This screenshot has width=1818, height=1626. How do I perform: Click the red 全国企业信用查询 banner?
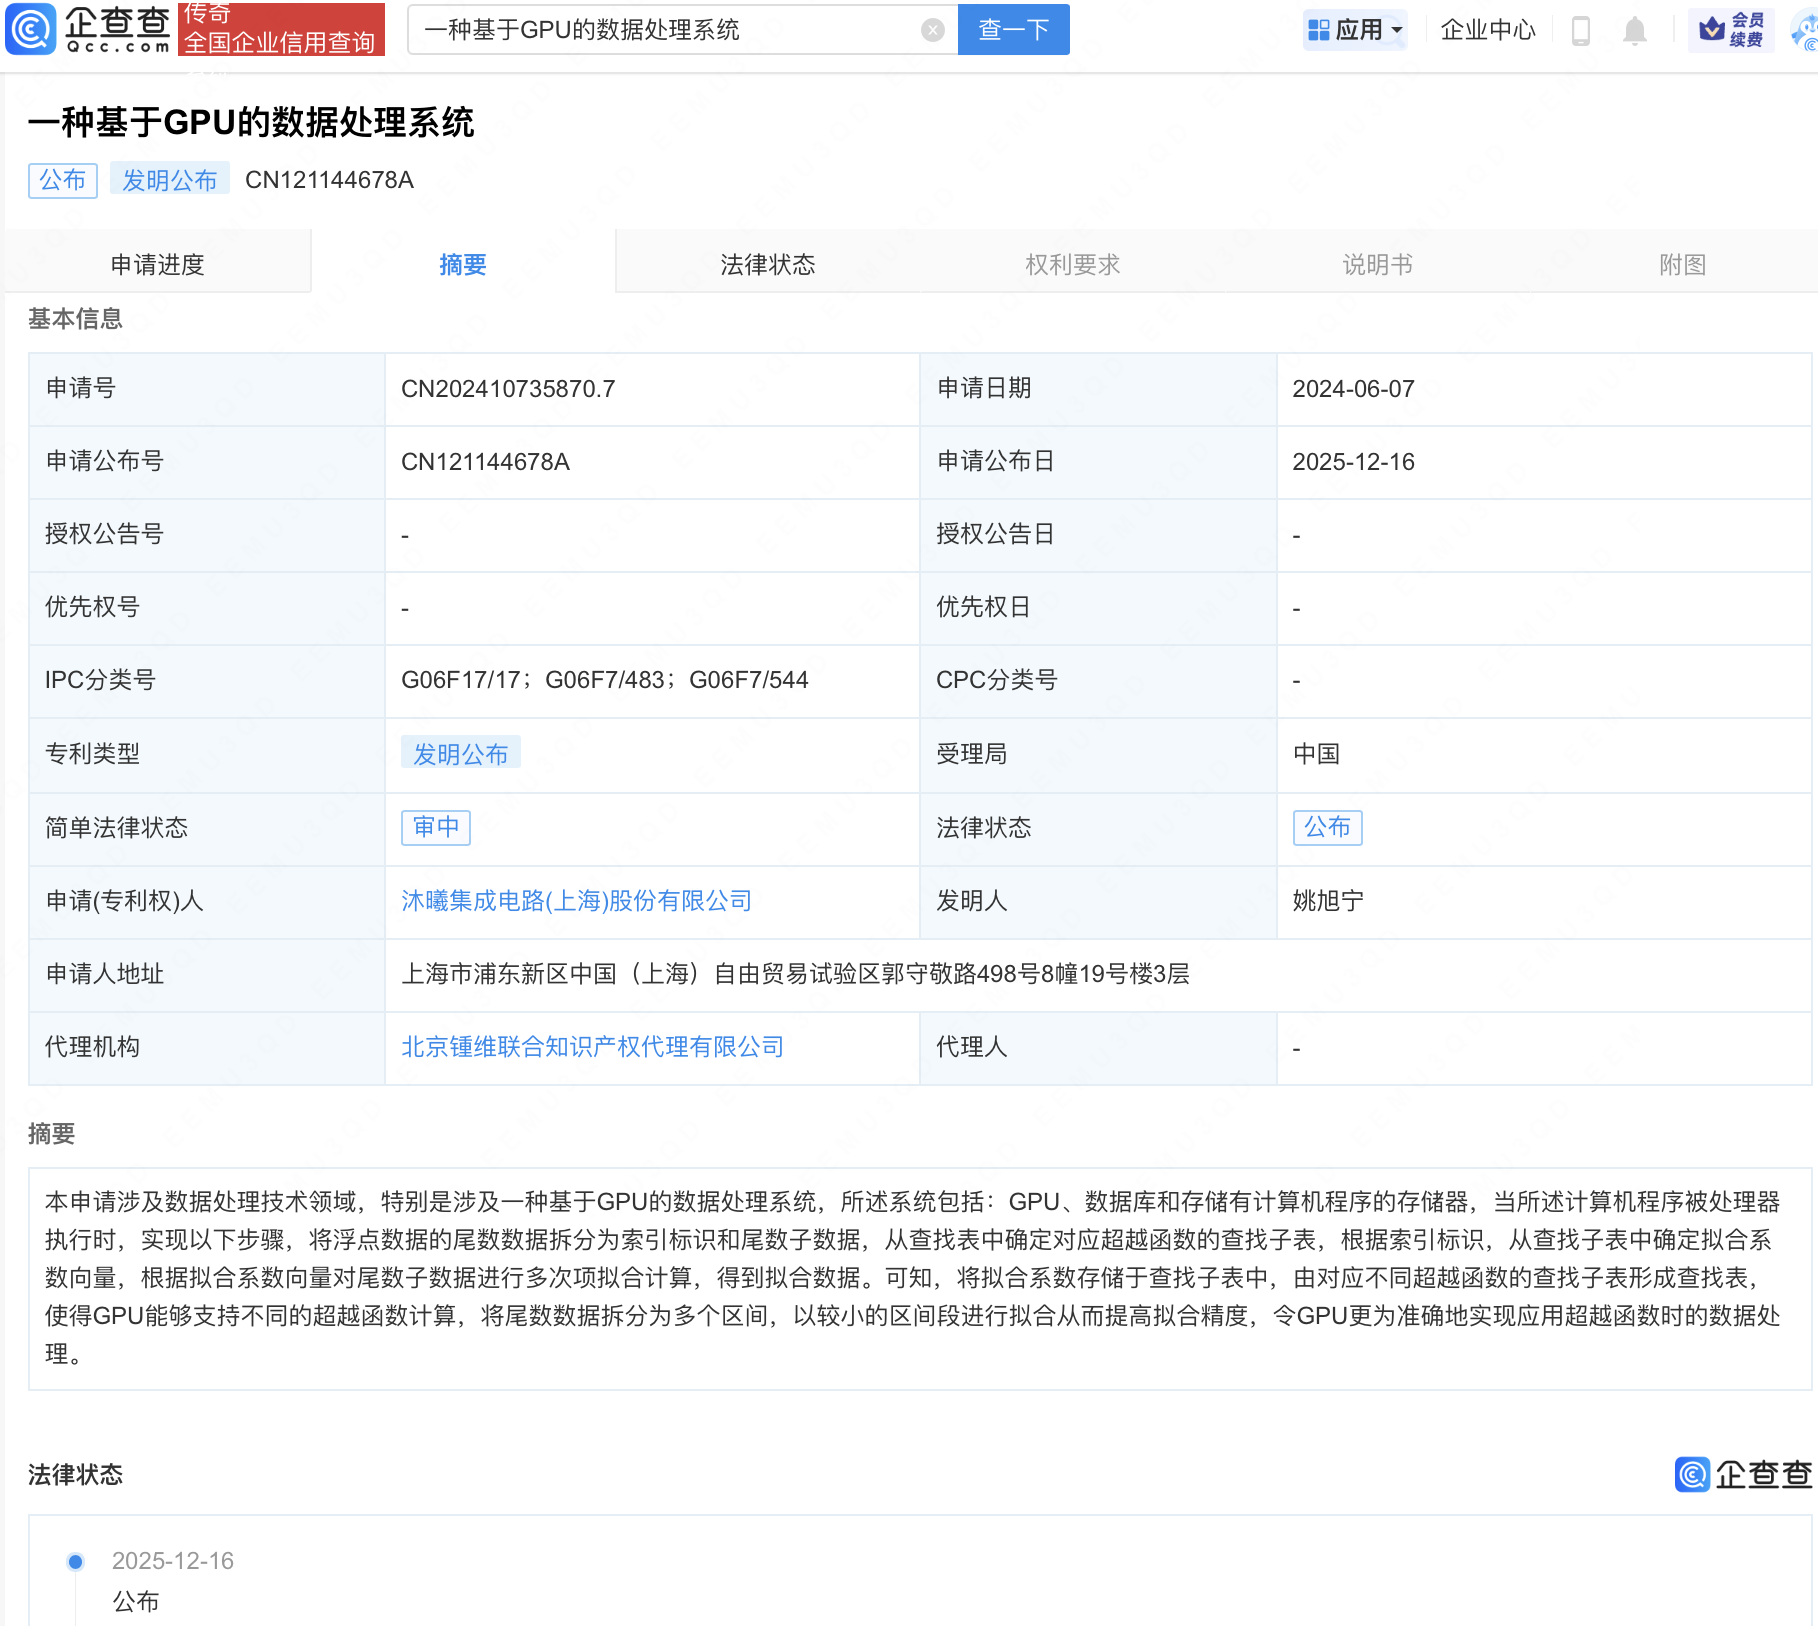coord(281,30)
